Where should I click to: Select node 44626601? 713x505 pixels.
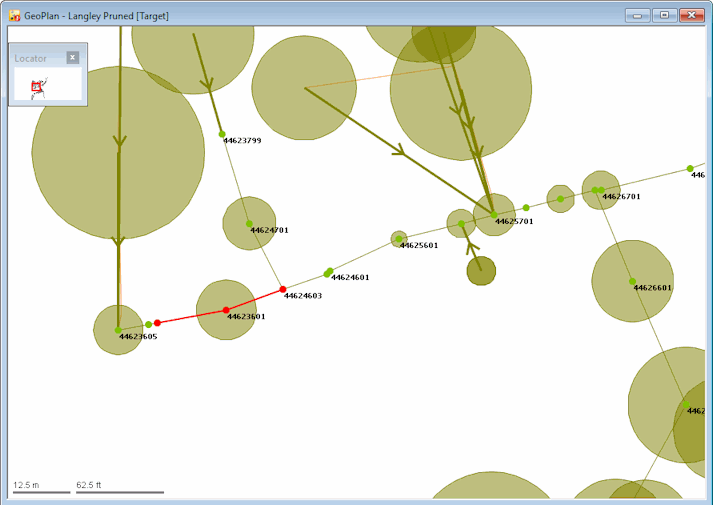click(x=633, y=281)
